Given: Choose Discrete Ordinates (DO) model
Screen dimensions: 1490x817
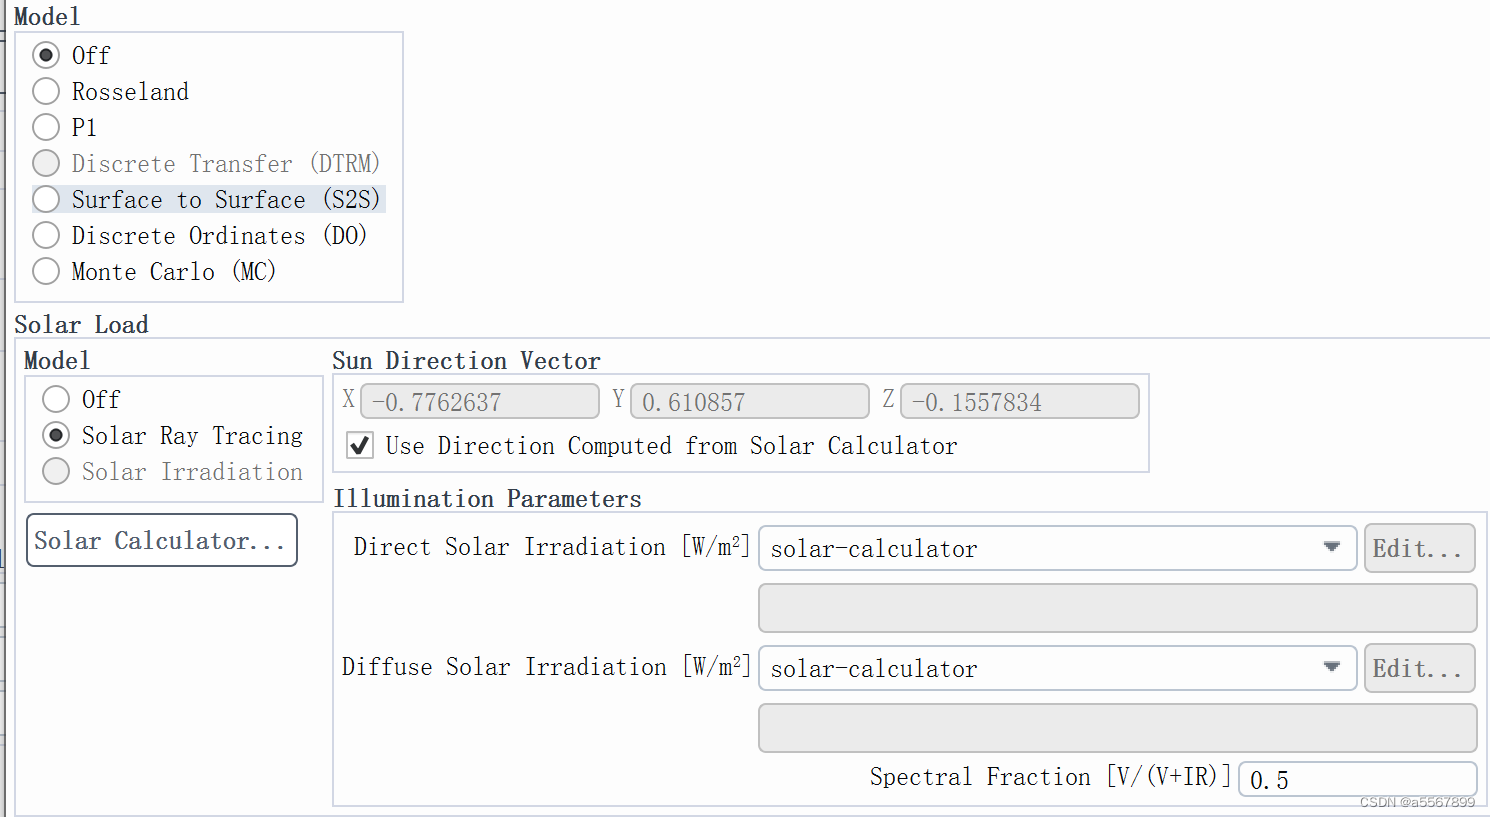Looking at the screenshot, I should pyautogui.click(x=45, y=235).
